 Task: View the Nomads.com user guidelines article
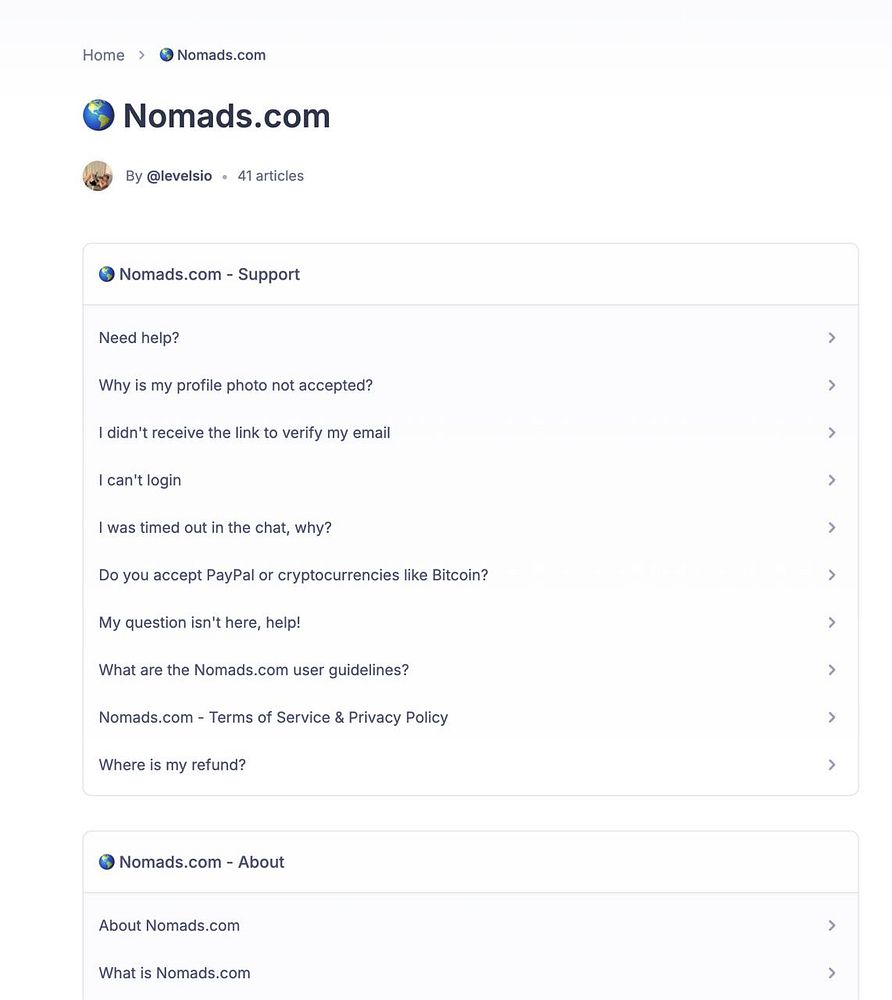(x=253, y=670)
